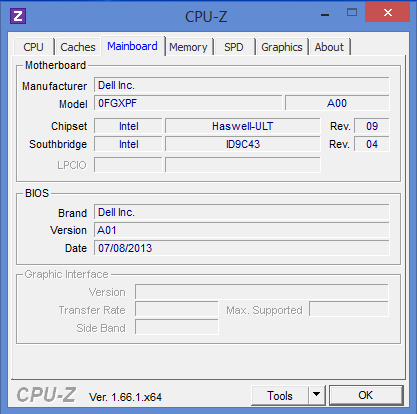Click the BIOS Date 07/08/2013 value
The image size is (417, 414).
242,248
